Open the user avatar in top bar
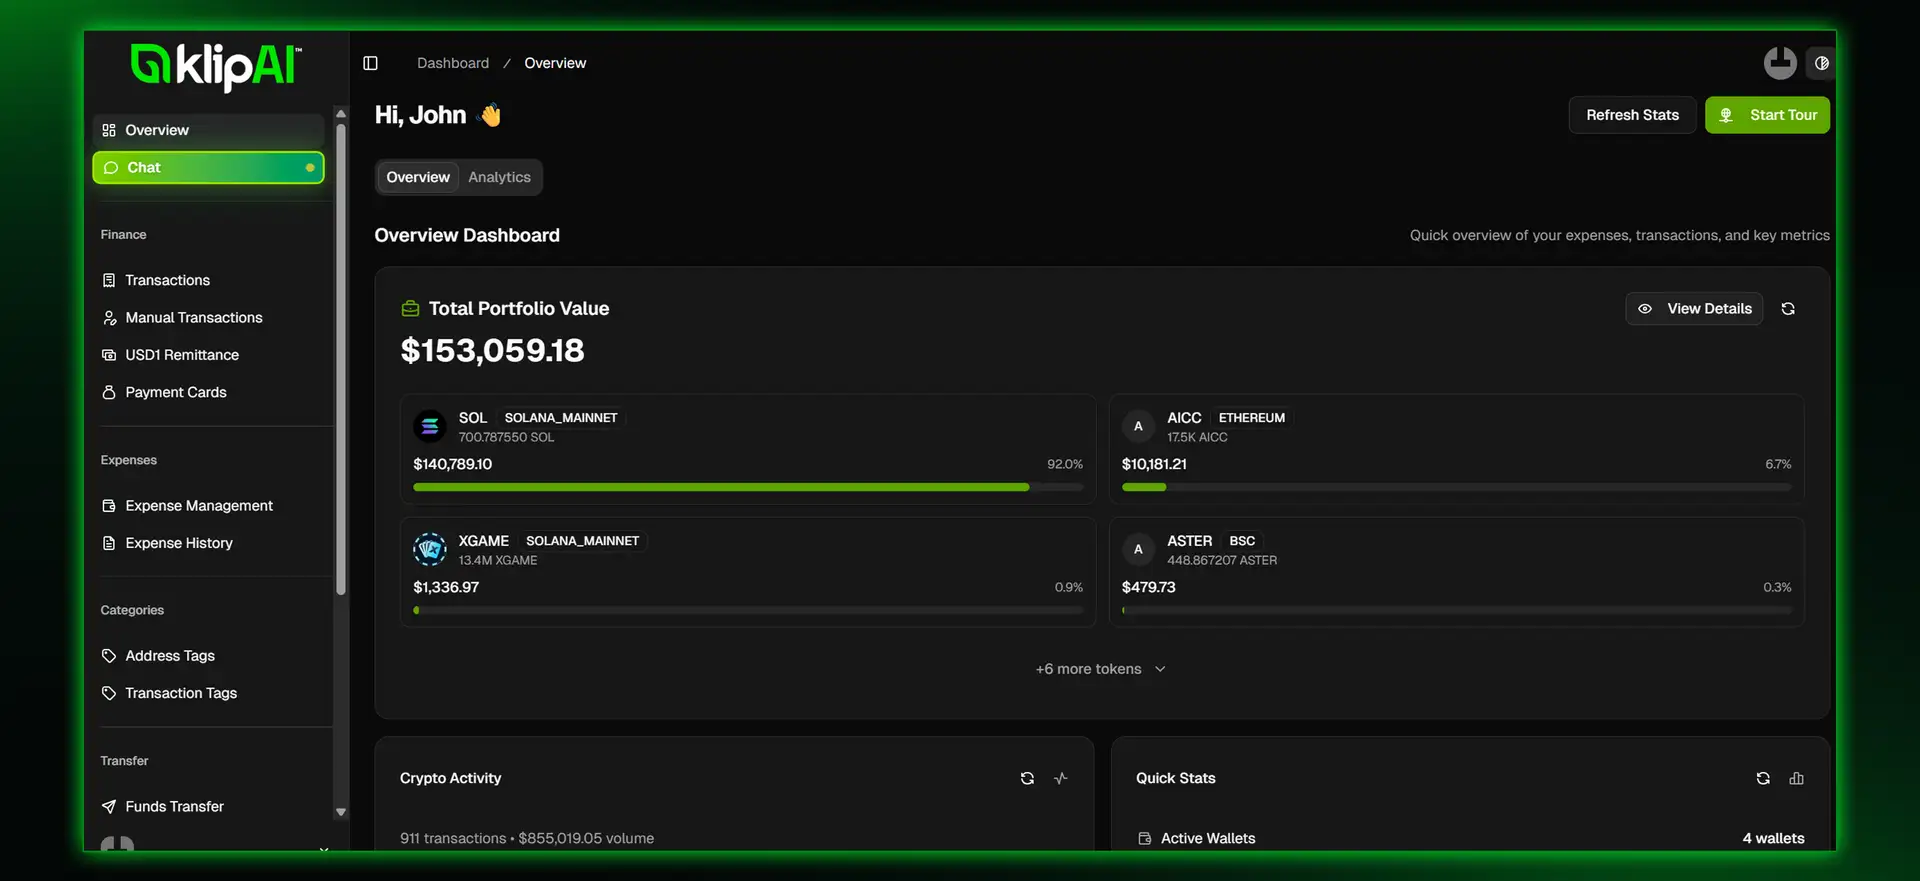This screenshot has width=1920, height=881. click(1780, 63)
